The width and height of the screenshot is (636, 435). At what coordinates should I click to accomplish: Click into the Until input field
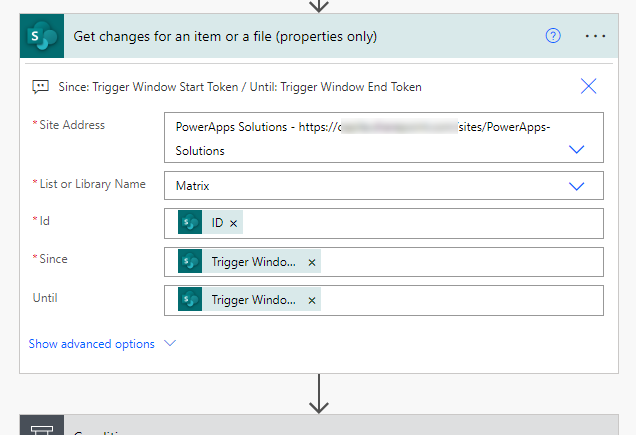tap(460, 300)
